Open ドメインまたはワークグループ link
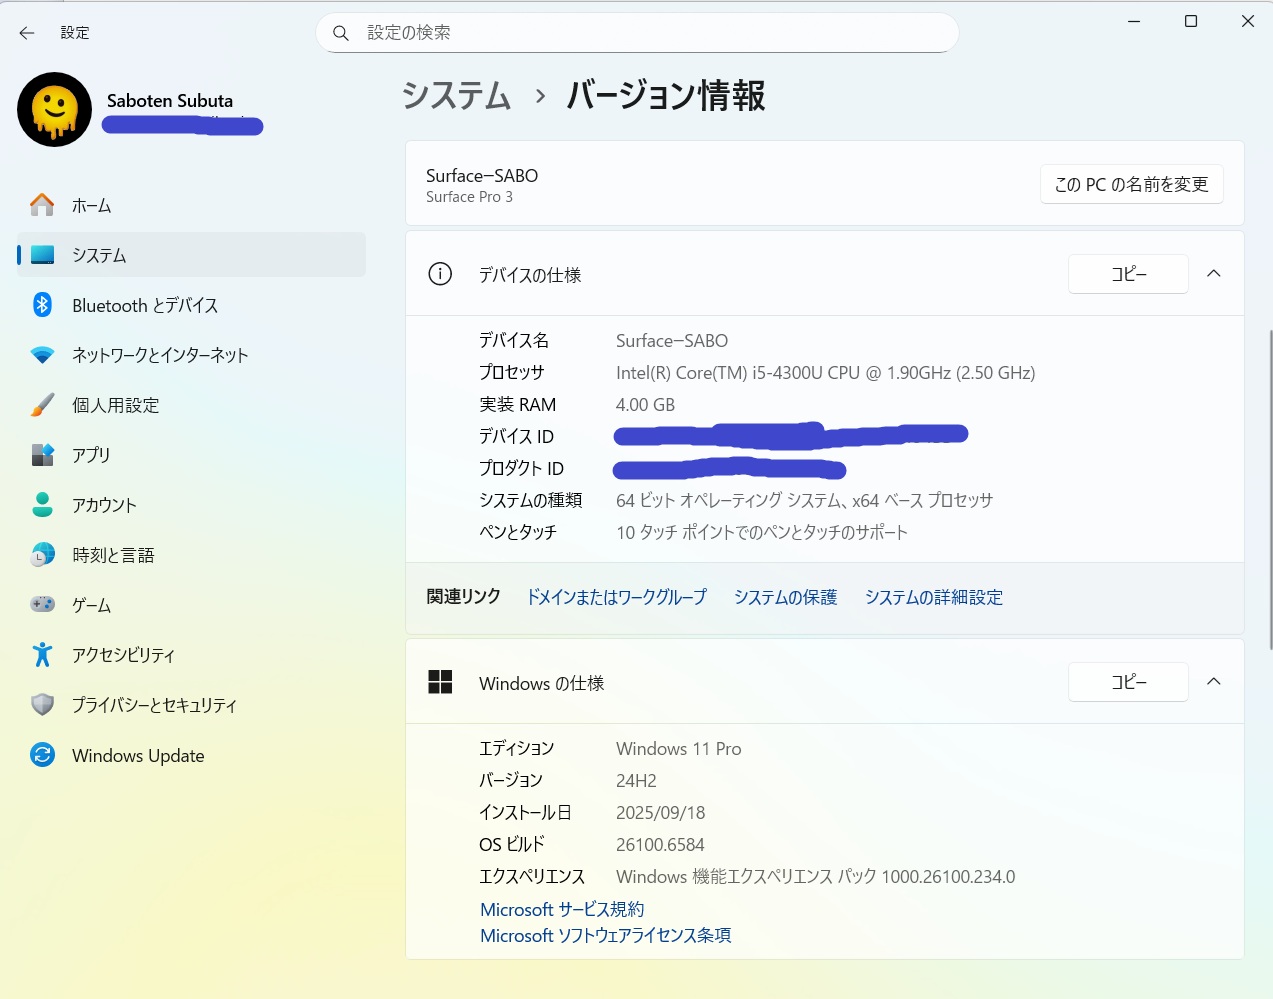Viewport: 1273px width, 999px height. [617, 597]
